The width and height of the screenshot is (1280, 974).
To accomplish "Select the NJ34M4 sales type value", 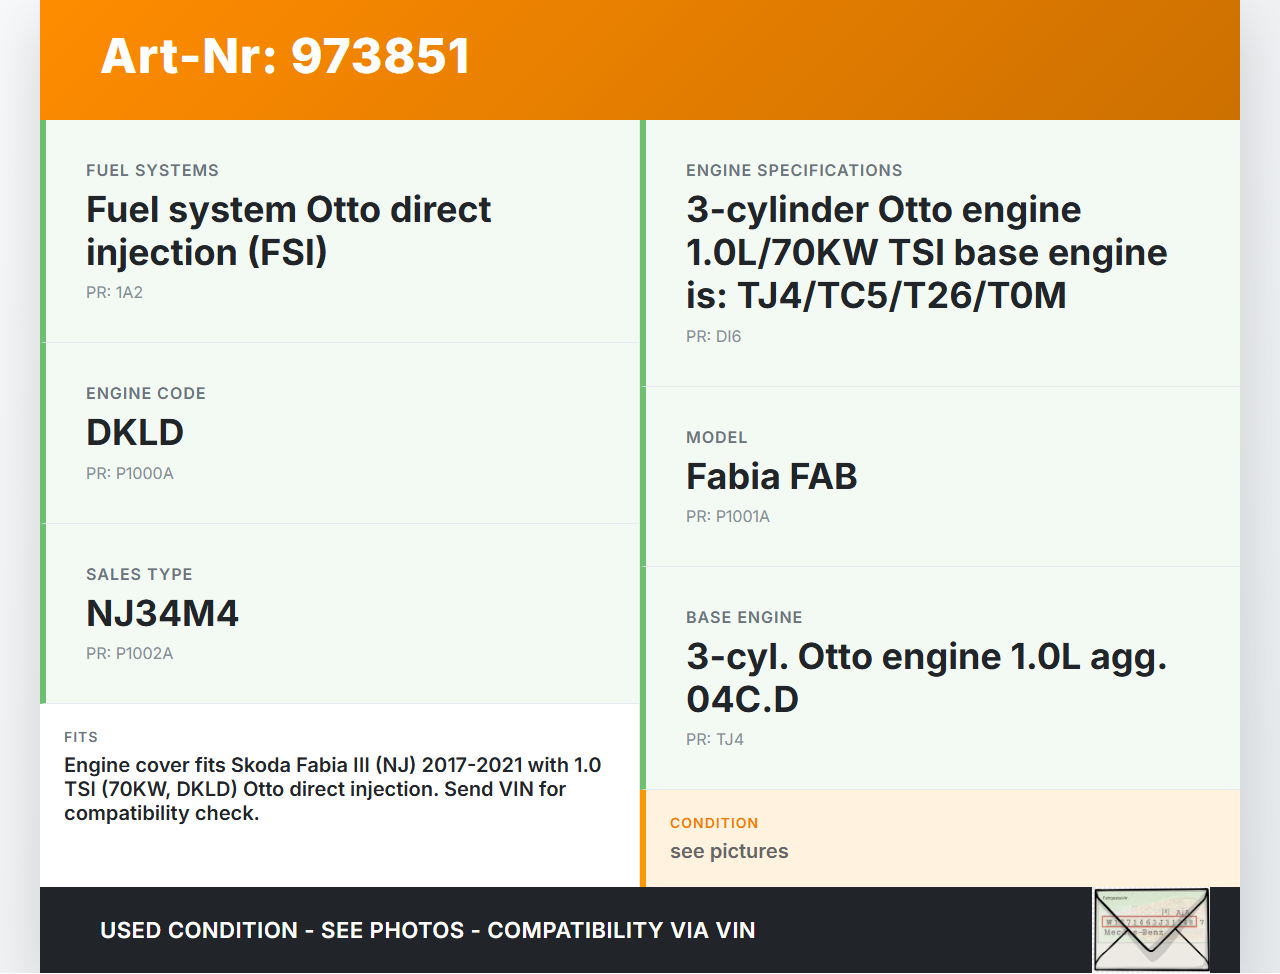I will 162,613.
